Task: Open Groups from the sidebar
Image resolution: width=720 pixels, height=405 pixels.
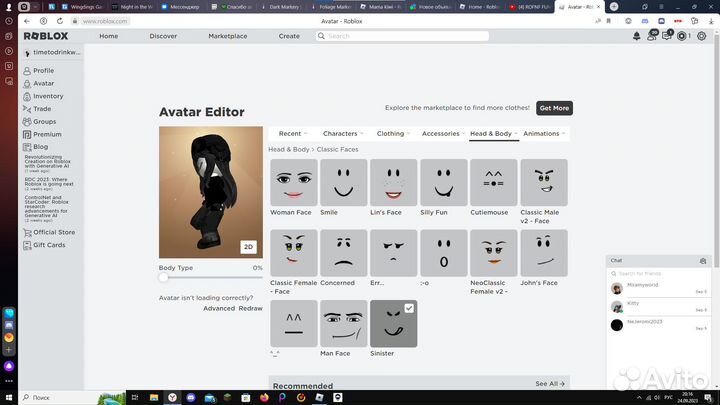Action: point(44,121)
